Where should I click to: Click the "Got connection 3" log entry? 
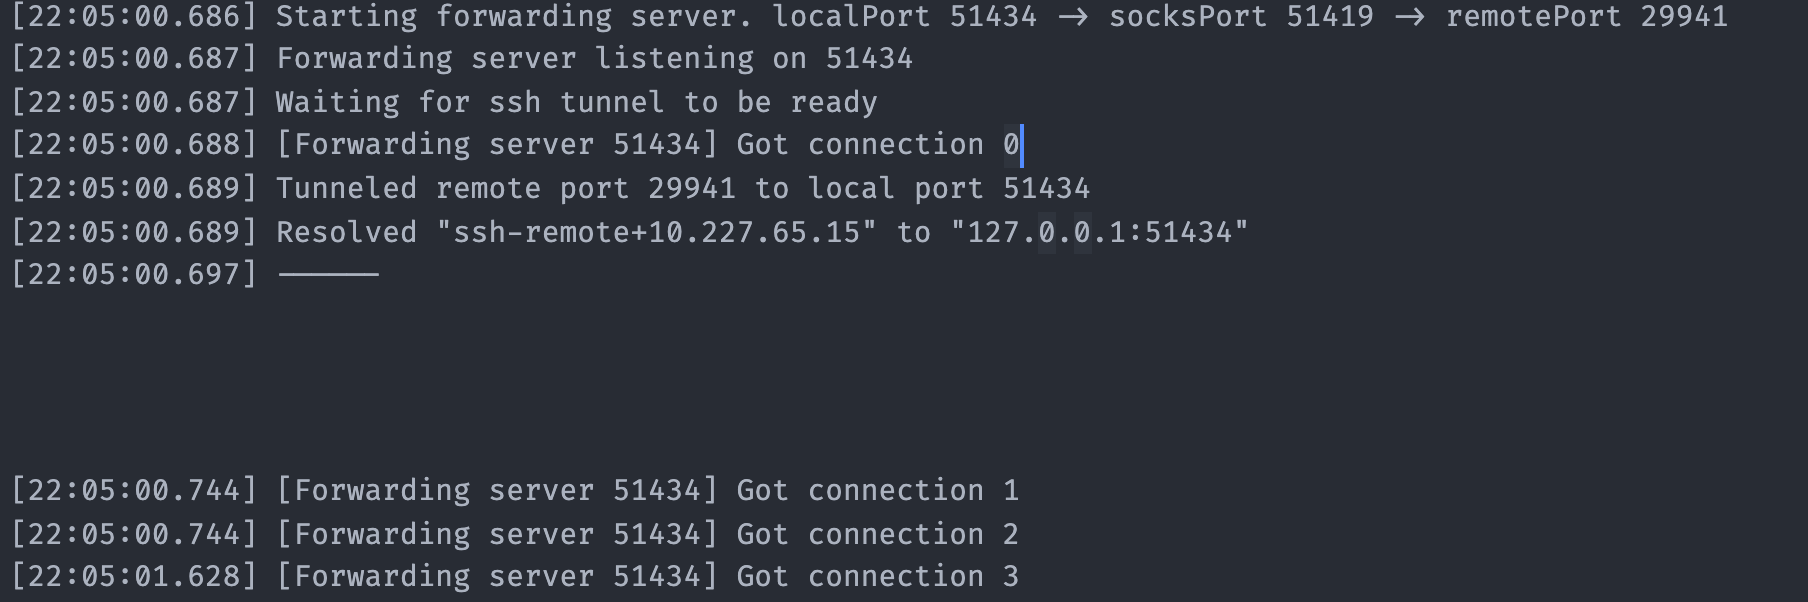(877, 577)
